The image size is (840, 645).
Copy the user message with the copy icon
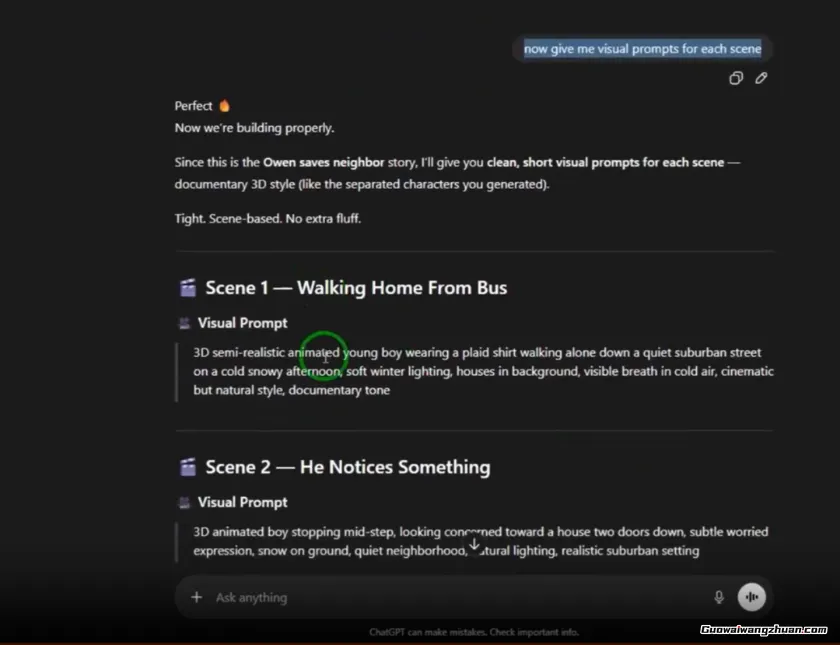[x=736, y=78]
